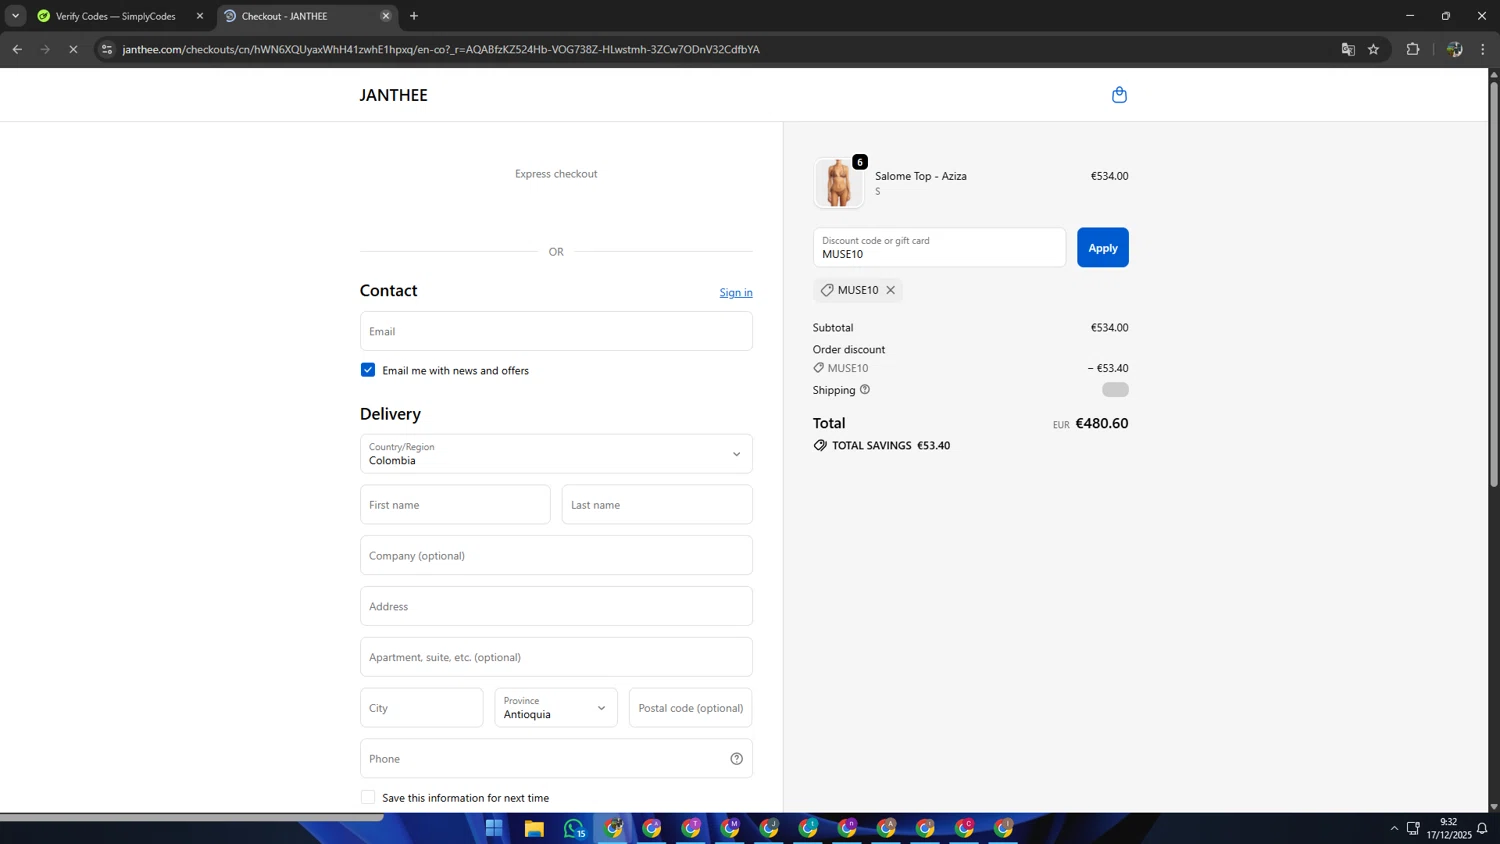This screenshot has width=1500, height=844.
Task: Open the tab search dropdown arrow
Action: click(x=15, y=16)
